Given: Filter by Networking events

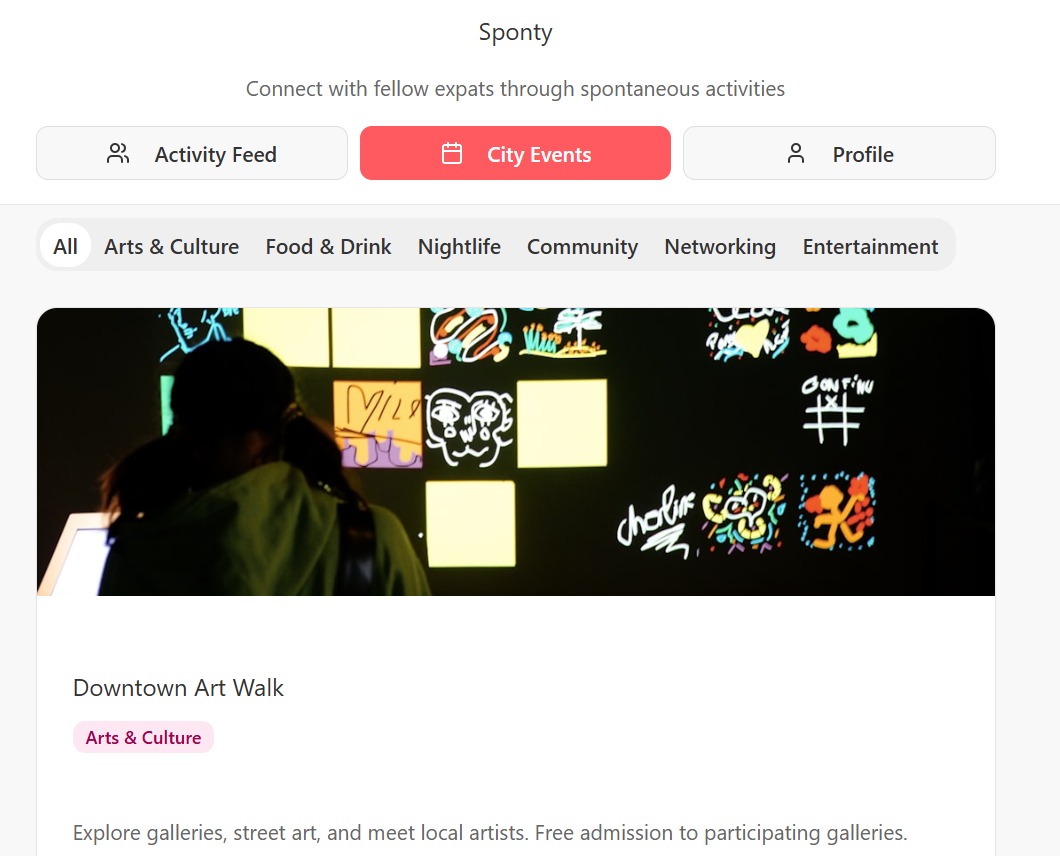Looking at the screenshot, I should pyautogui.click(x=719, y=246).
